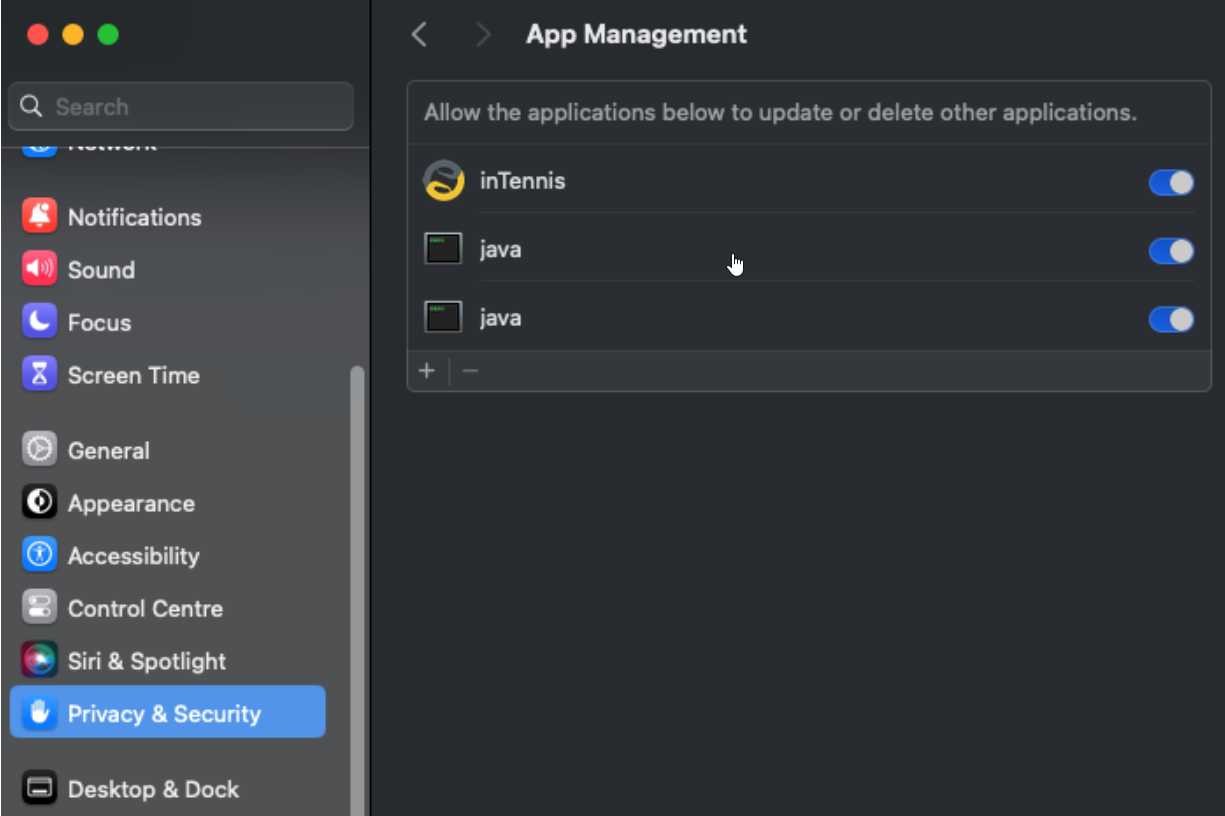Screen dimensions: 1225x816
Task: Disable the inTennis app management toggle
Action: pyautogui.click(x=1171, y=182)
